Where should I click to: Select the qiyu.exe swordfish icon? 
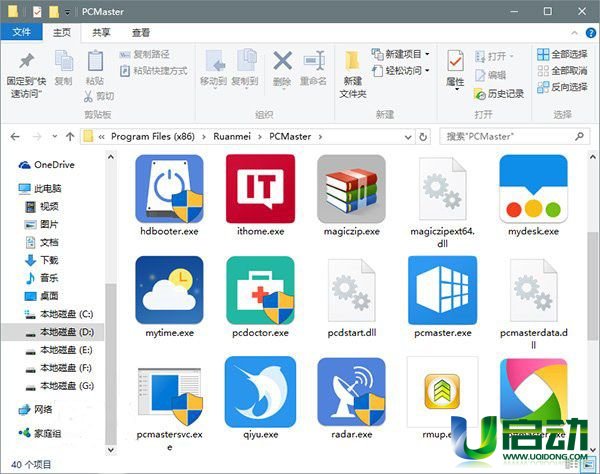point(260,392)
